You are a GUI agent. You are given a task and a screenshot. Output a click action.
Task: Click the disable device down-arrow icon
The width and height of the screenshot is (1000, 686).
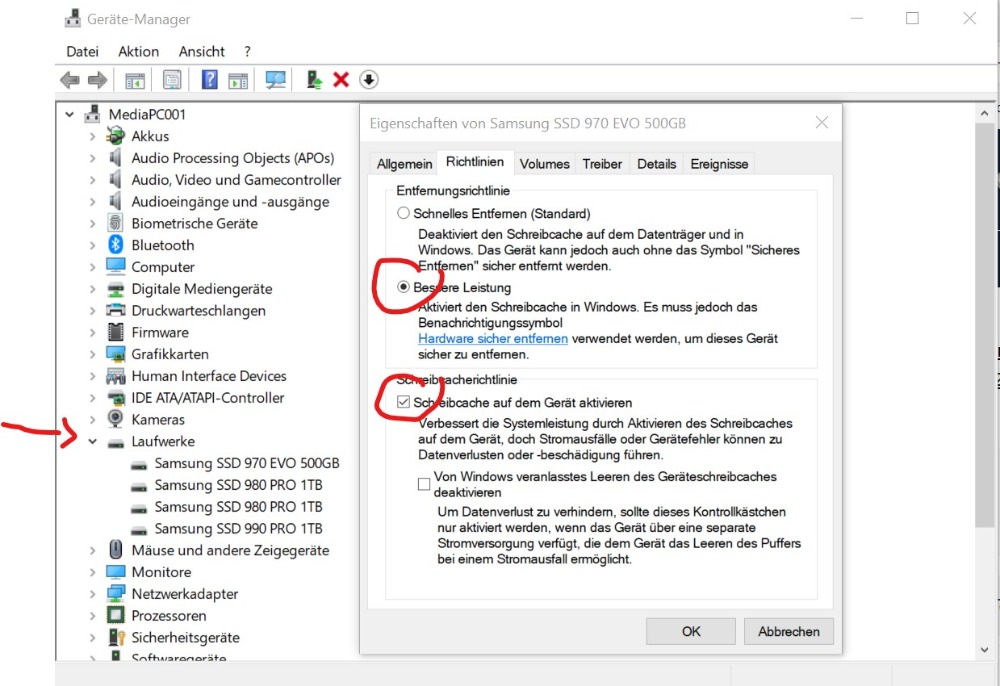point(369,80)
